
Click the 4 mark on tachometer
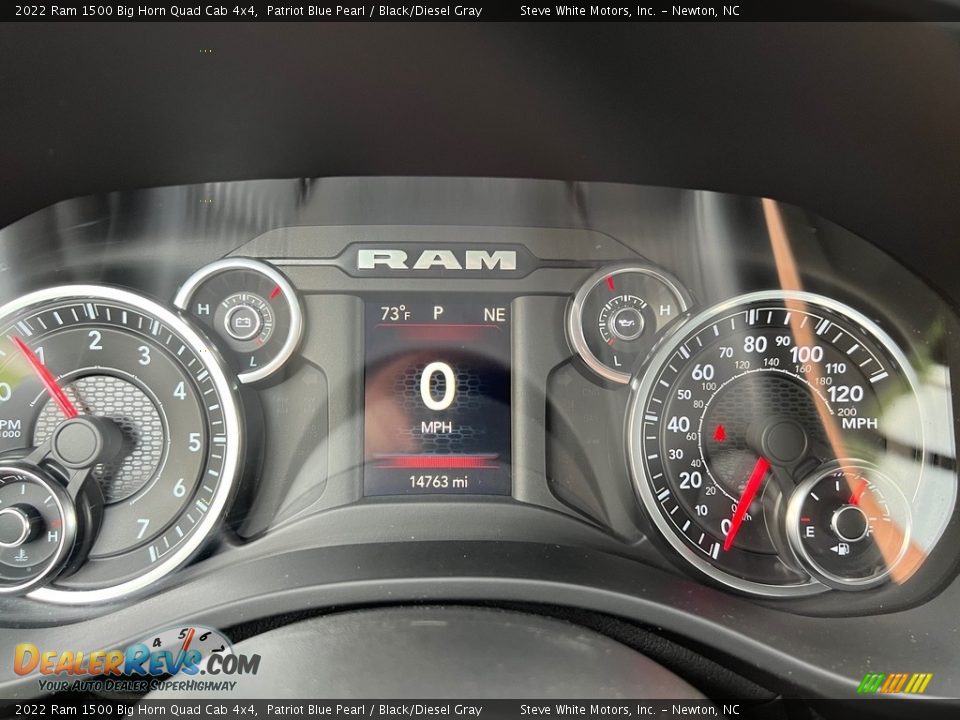pyautogui.click(x=180, y=391)
